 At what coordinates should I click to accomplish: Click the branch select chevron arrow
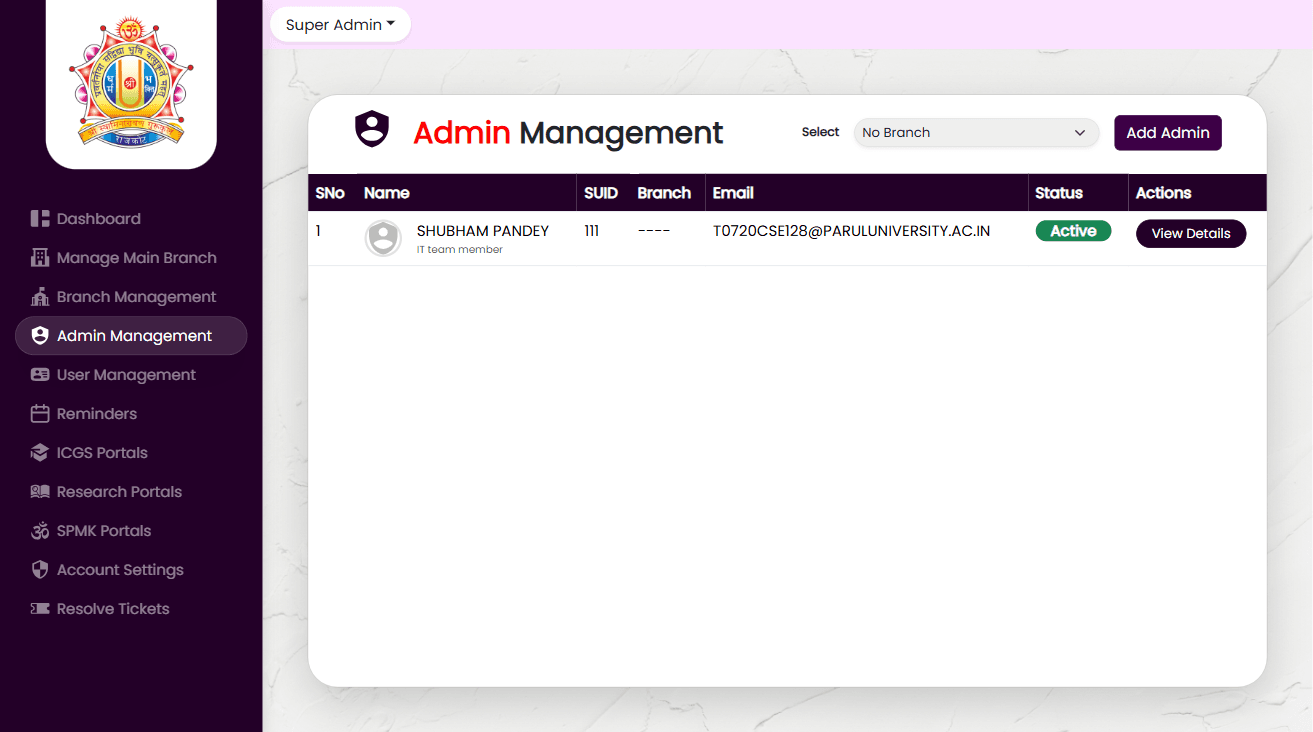click(1080, 133)
